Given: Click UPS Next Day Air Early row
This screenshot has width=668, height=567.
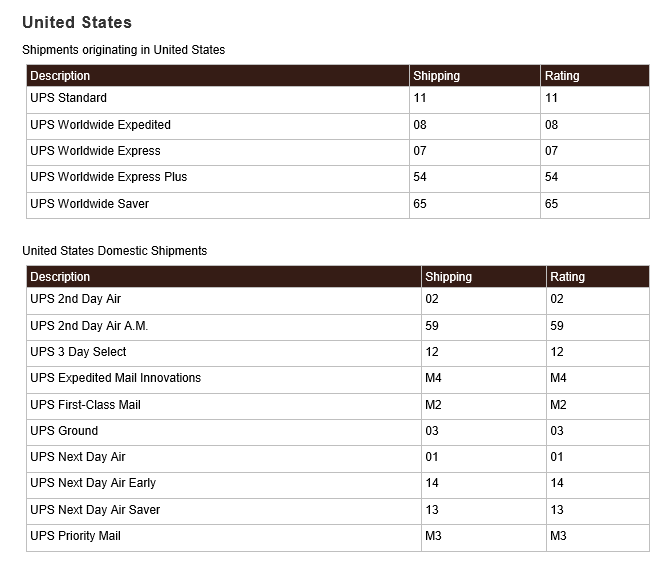Looking at the screenshot, I should click(x=338, y=485).
